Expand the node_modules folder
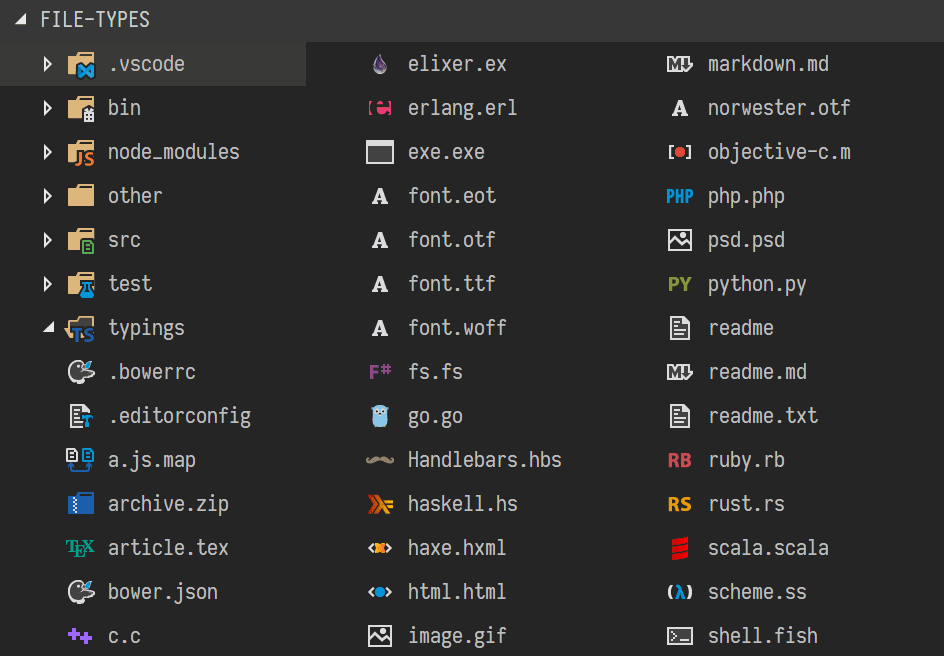The image size is (944, 656). (x=47, y=151)
